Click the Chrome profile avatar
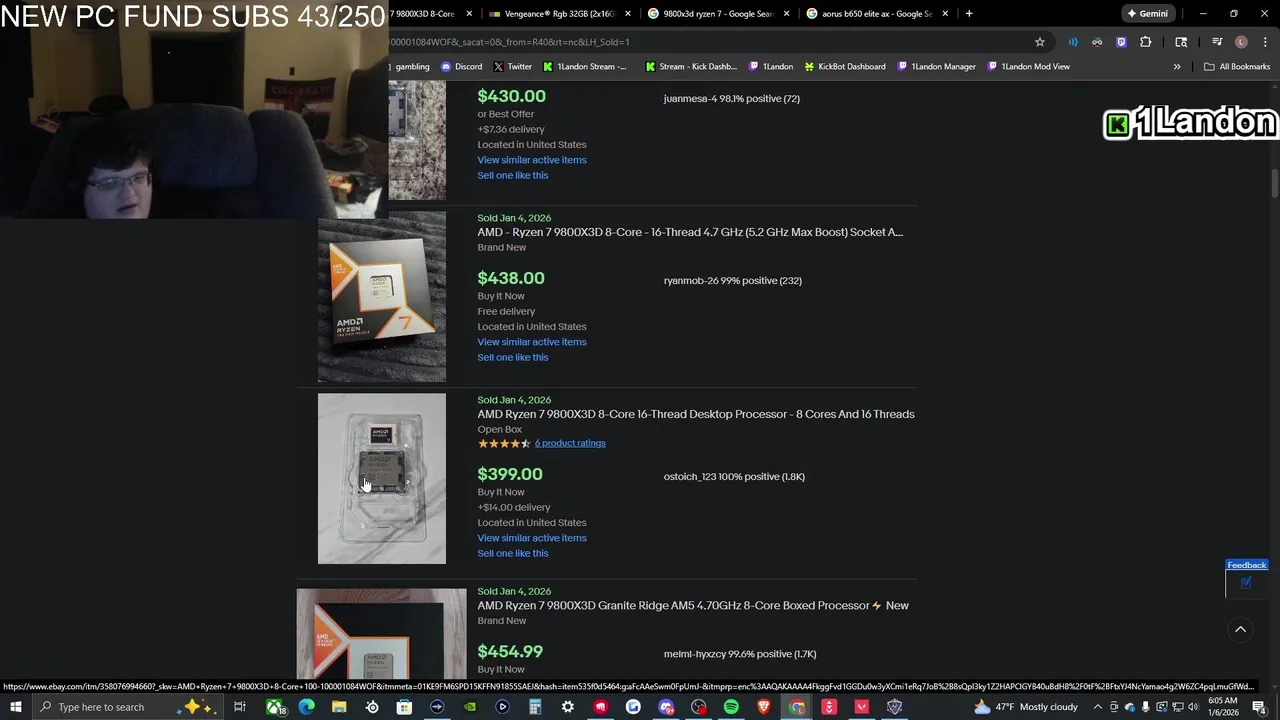This screenshot has width=1280, height=720. [x=1241, y=42]
